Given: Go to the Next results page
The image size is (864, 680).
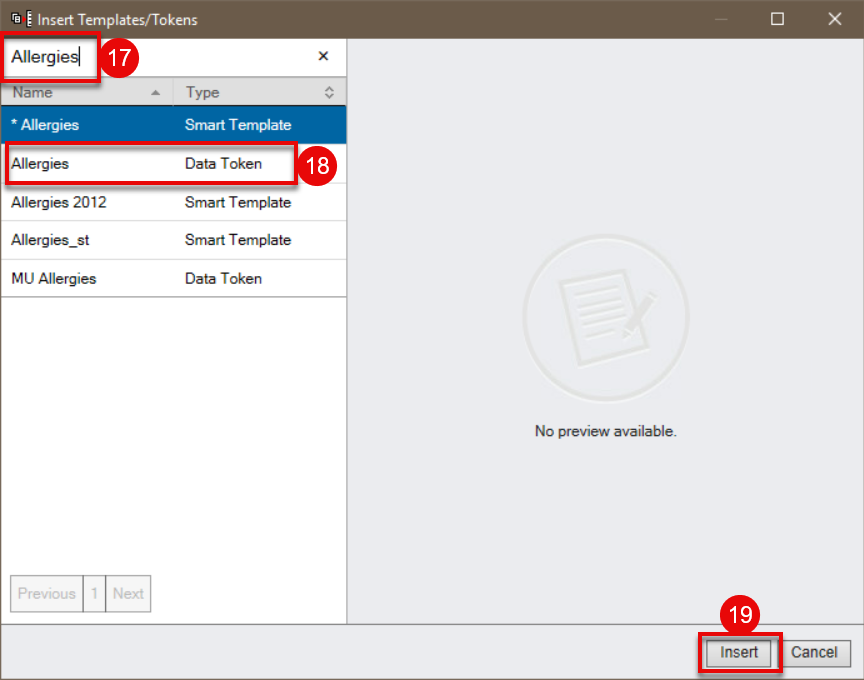Looking at the screenshot, I should [128, 594].
